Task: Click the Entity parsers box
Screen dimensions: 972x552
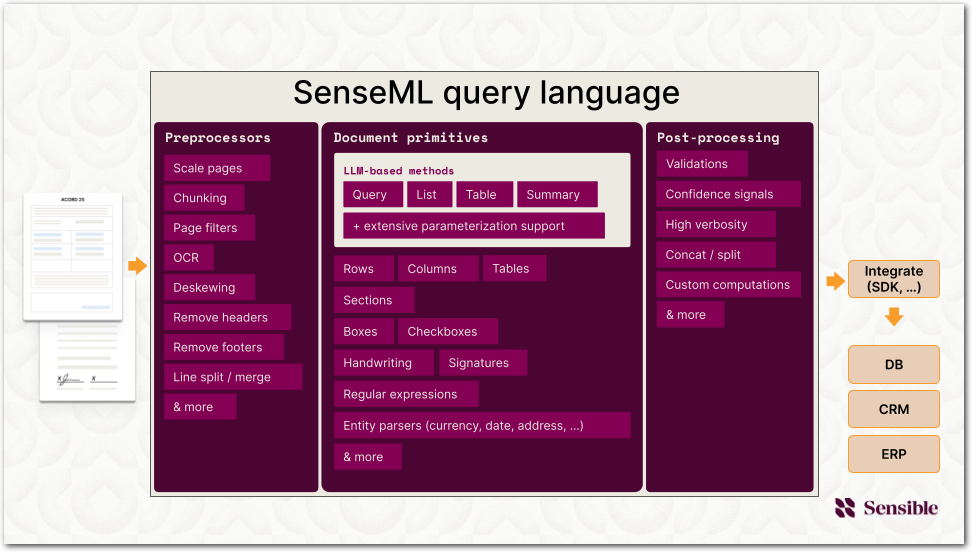Action: pos(482,425)
